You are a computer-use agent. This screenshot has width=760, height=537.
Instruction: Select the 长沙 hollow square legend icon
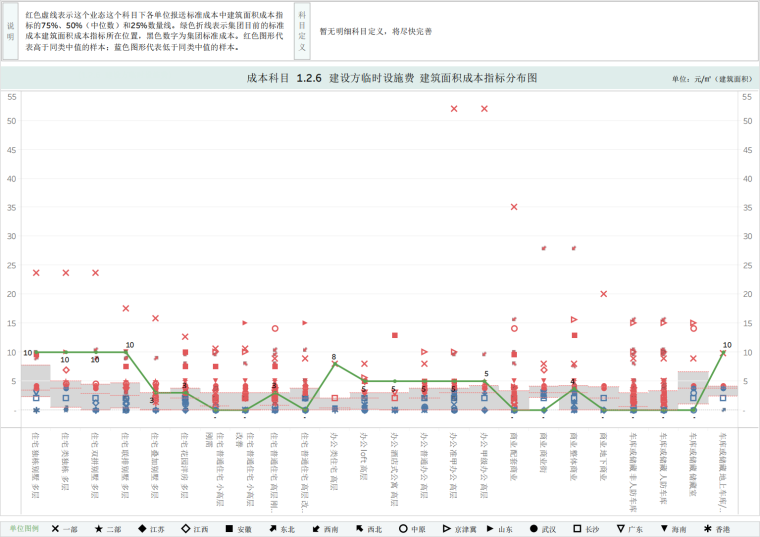tap(577, 528)
